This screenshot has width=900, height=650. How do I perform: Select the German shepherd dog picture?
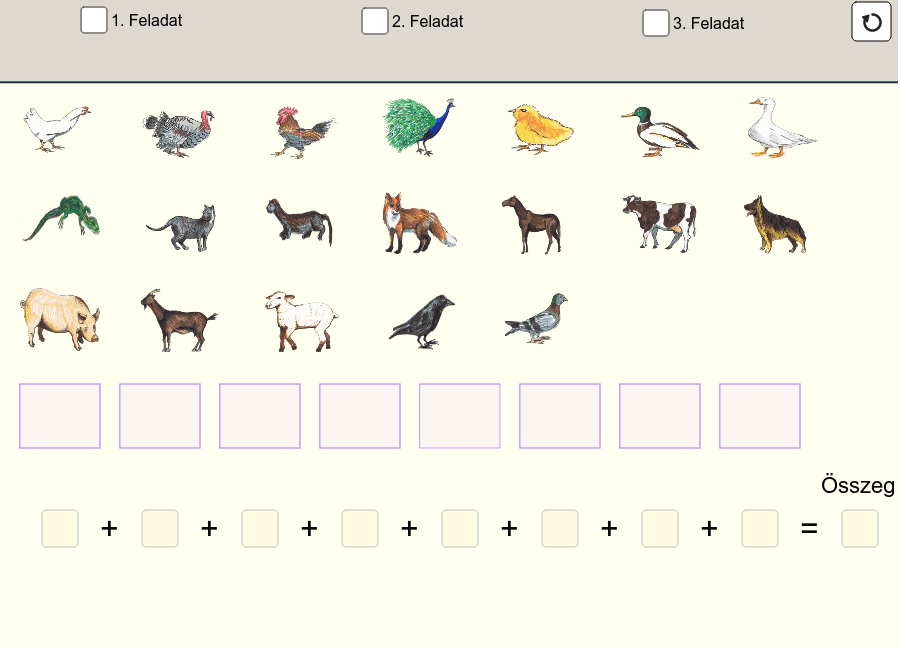(x=775, y=224)
